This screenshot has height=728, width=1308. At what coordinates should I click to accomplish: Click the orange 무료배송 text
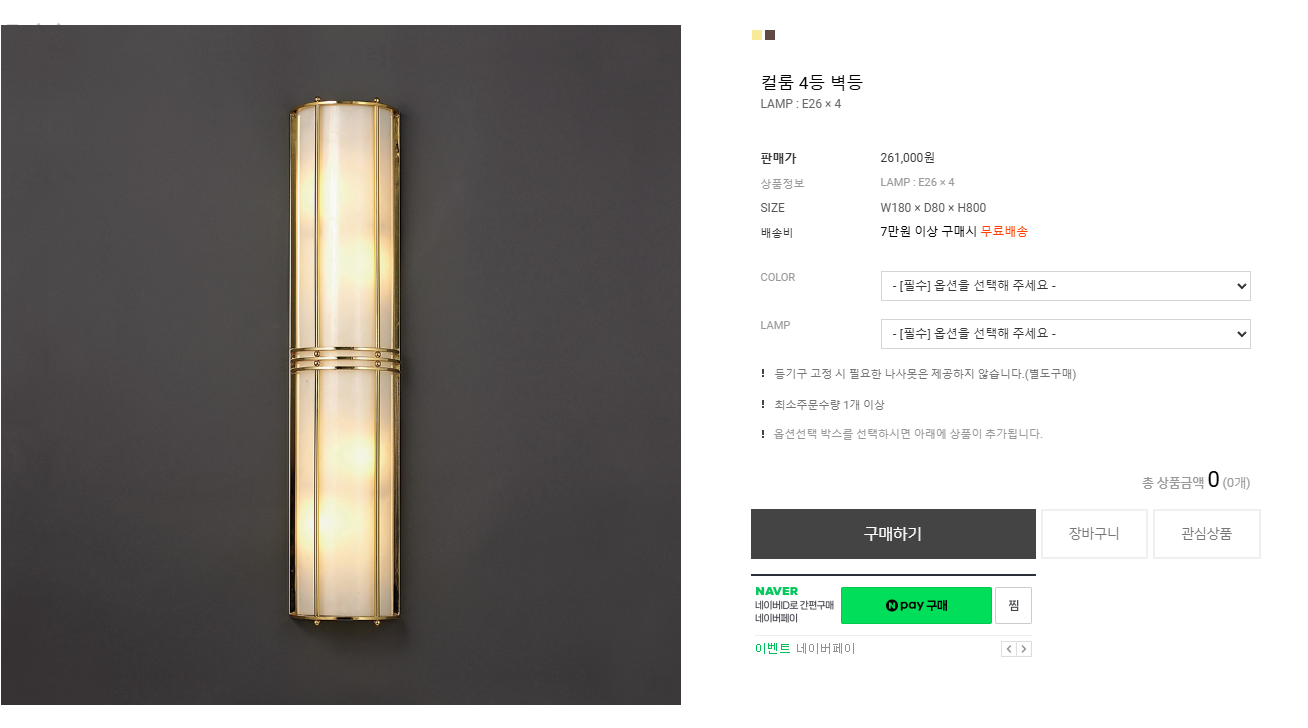click(x=1004, y=232)
